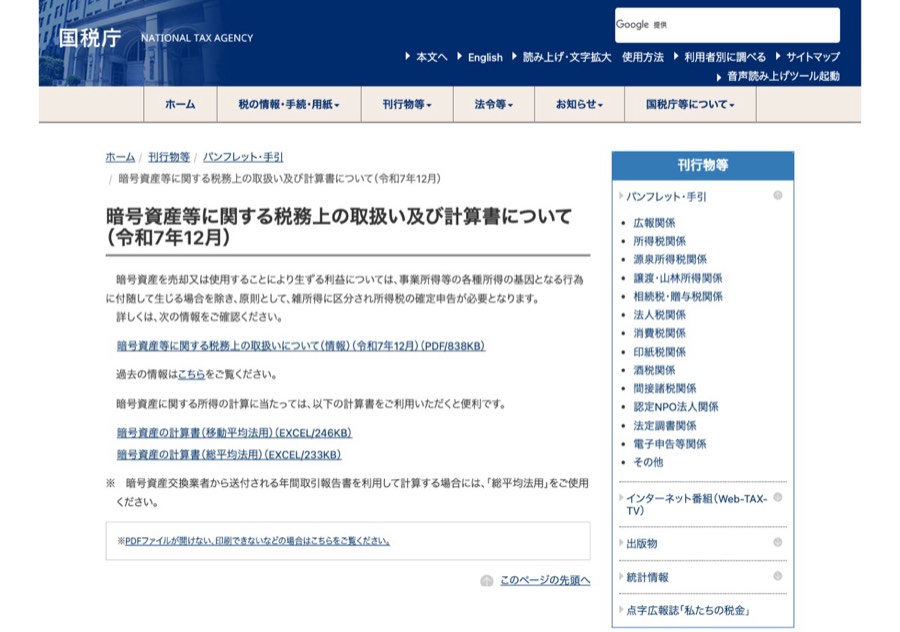
Task: Click the 国税庁 National Tax Agency logo
Action: [x=156, y=38]
